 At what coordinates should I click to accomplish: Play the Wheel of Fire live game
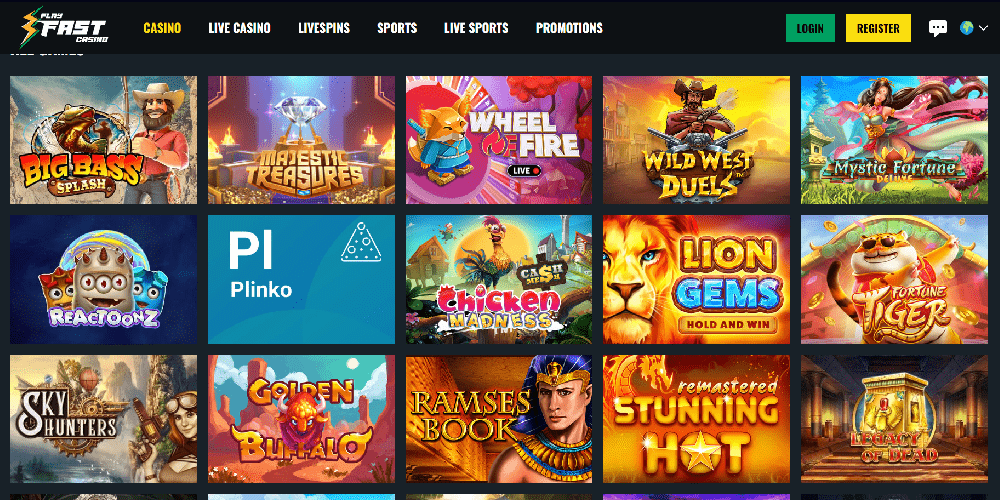[499, 140]
